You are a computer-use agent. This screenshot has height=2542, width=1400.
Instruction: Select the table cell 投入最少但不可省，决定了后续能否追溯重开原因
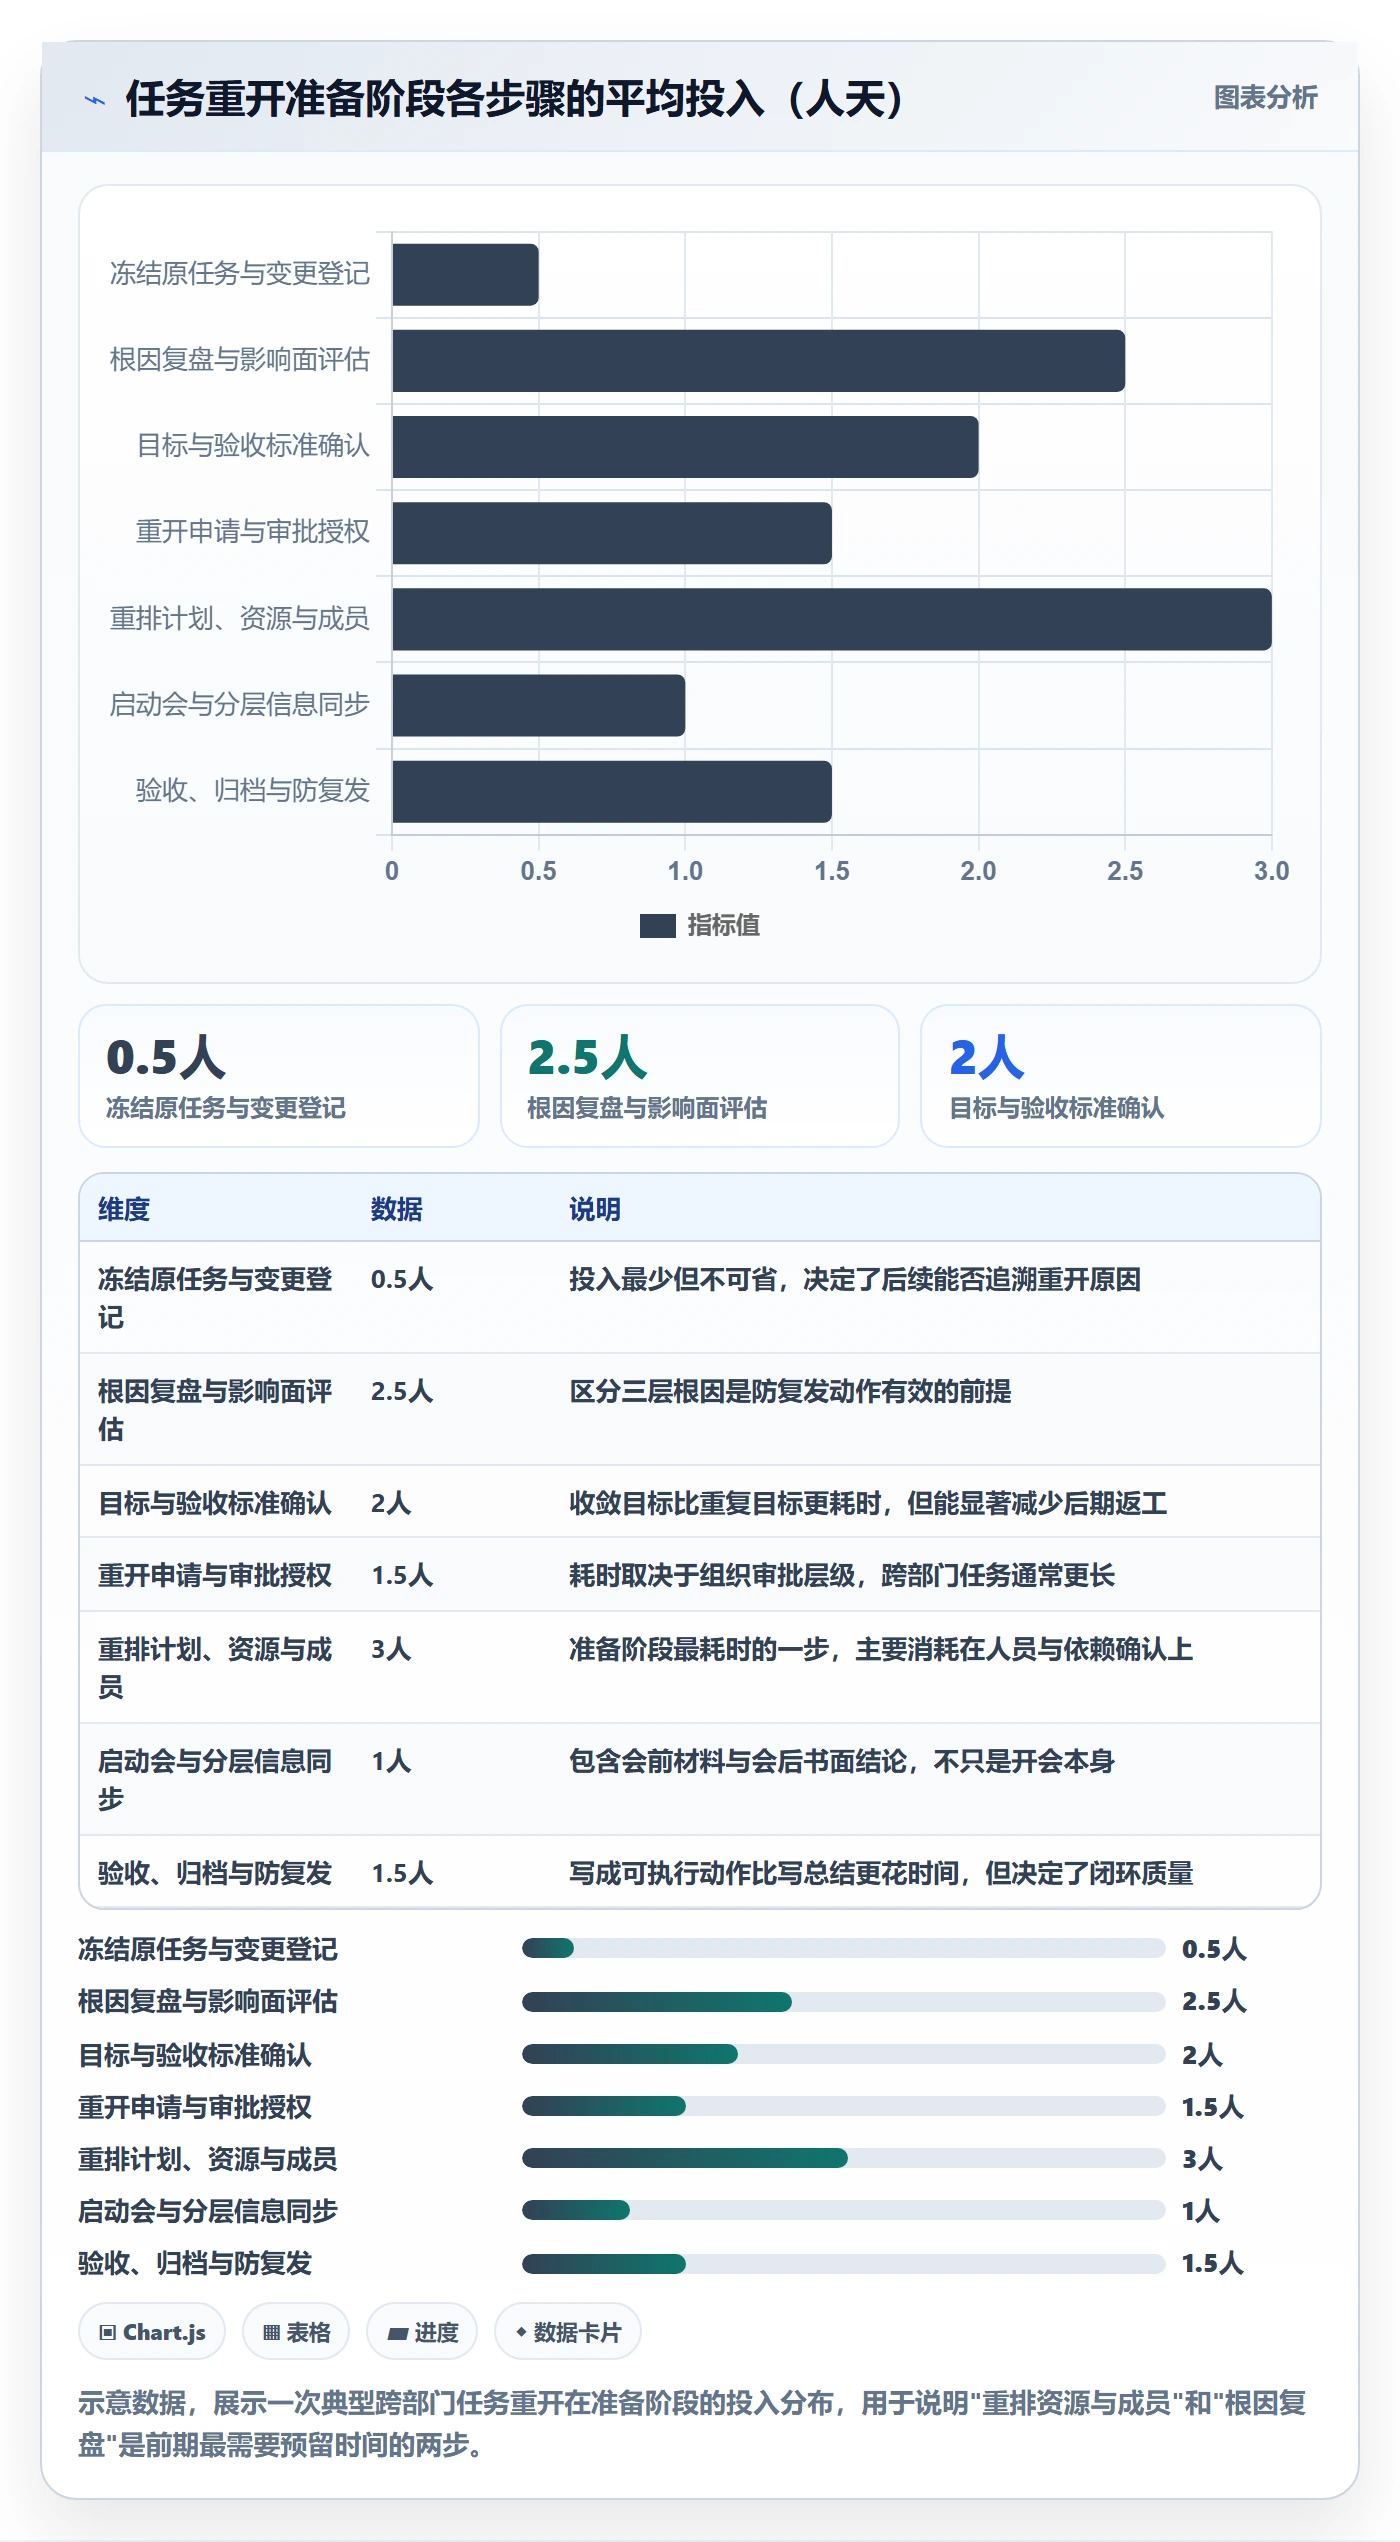point(855,1279)
